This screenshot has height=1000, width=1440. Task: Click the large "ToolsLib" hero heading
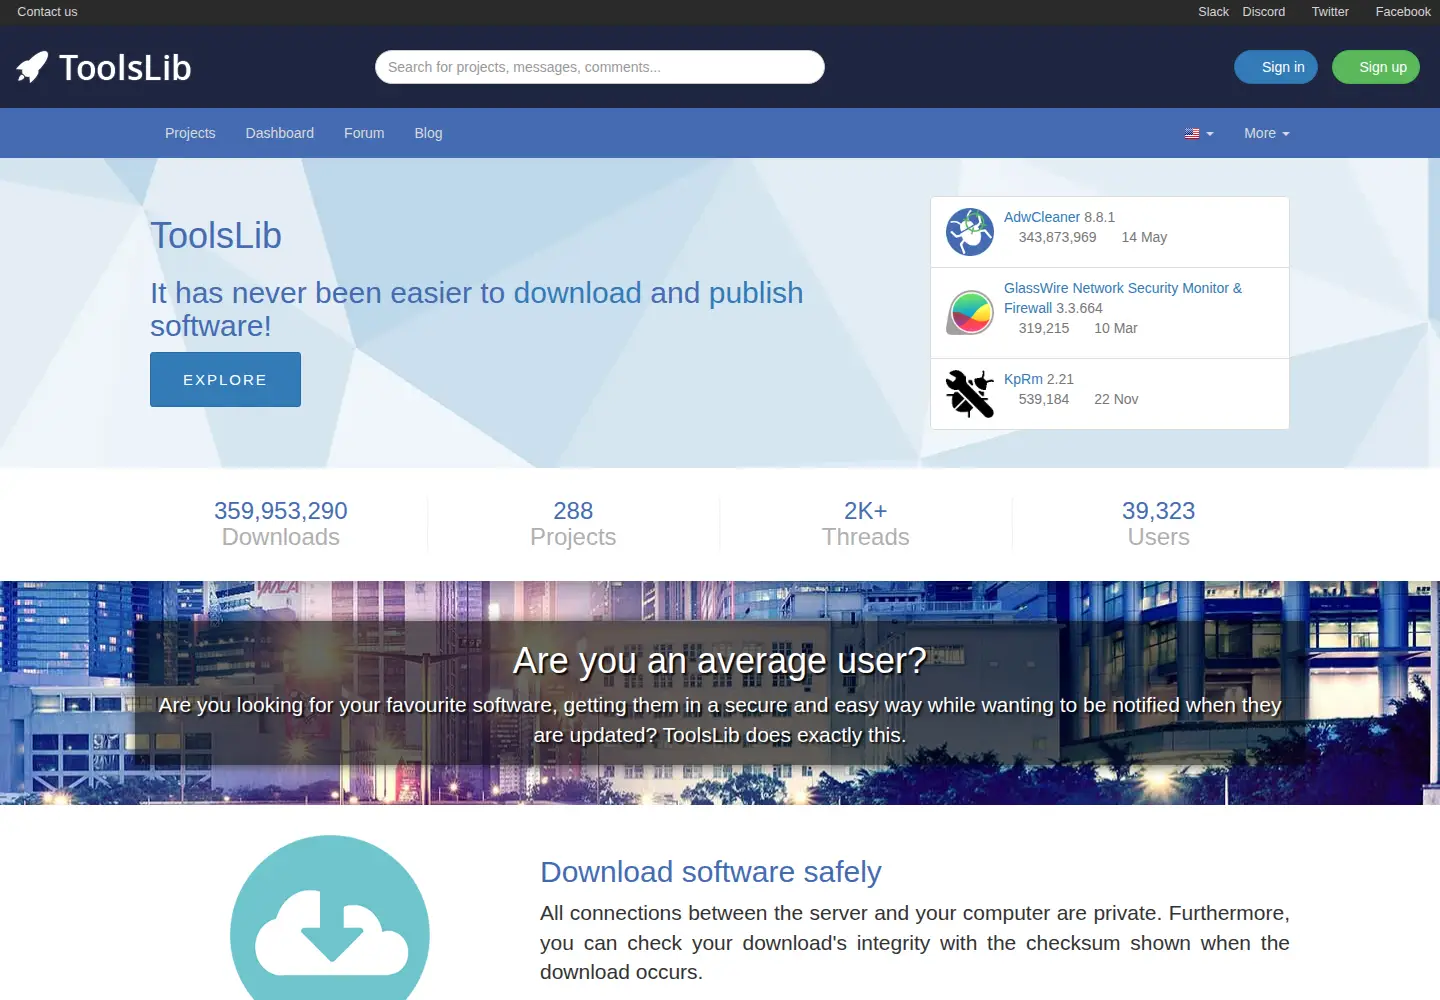pos(216,236)
